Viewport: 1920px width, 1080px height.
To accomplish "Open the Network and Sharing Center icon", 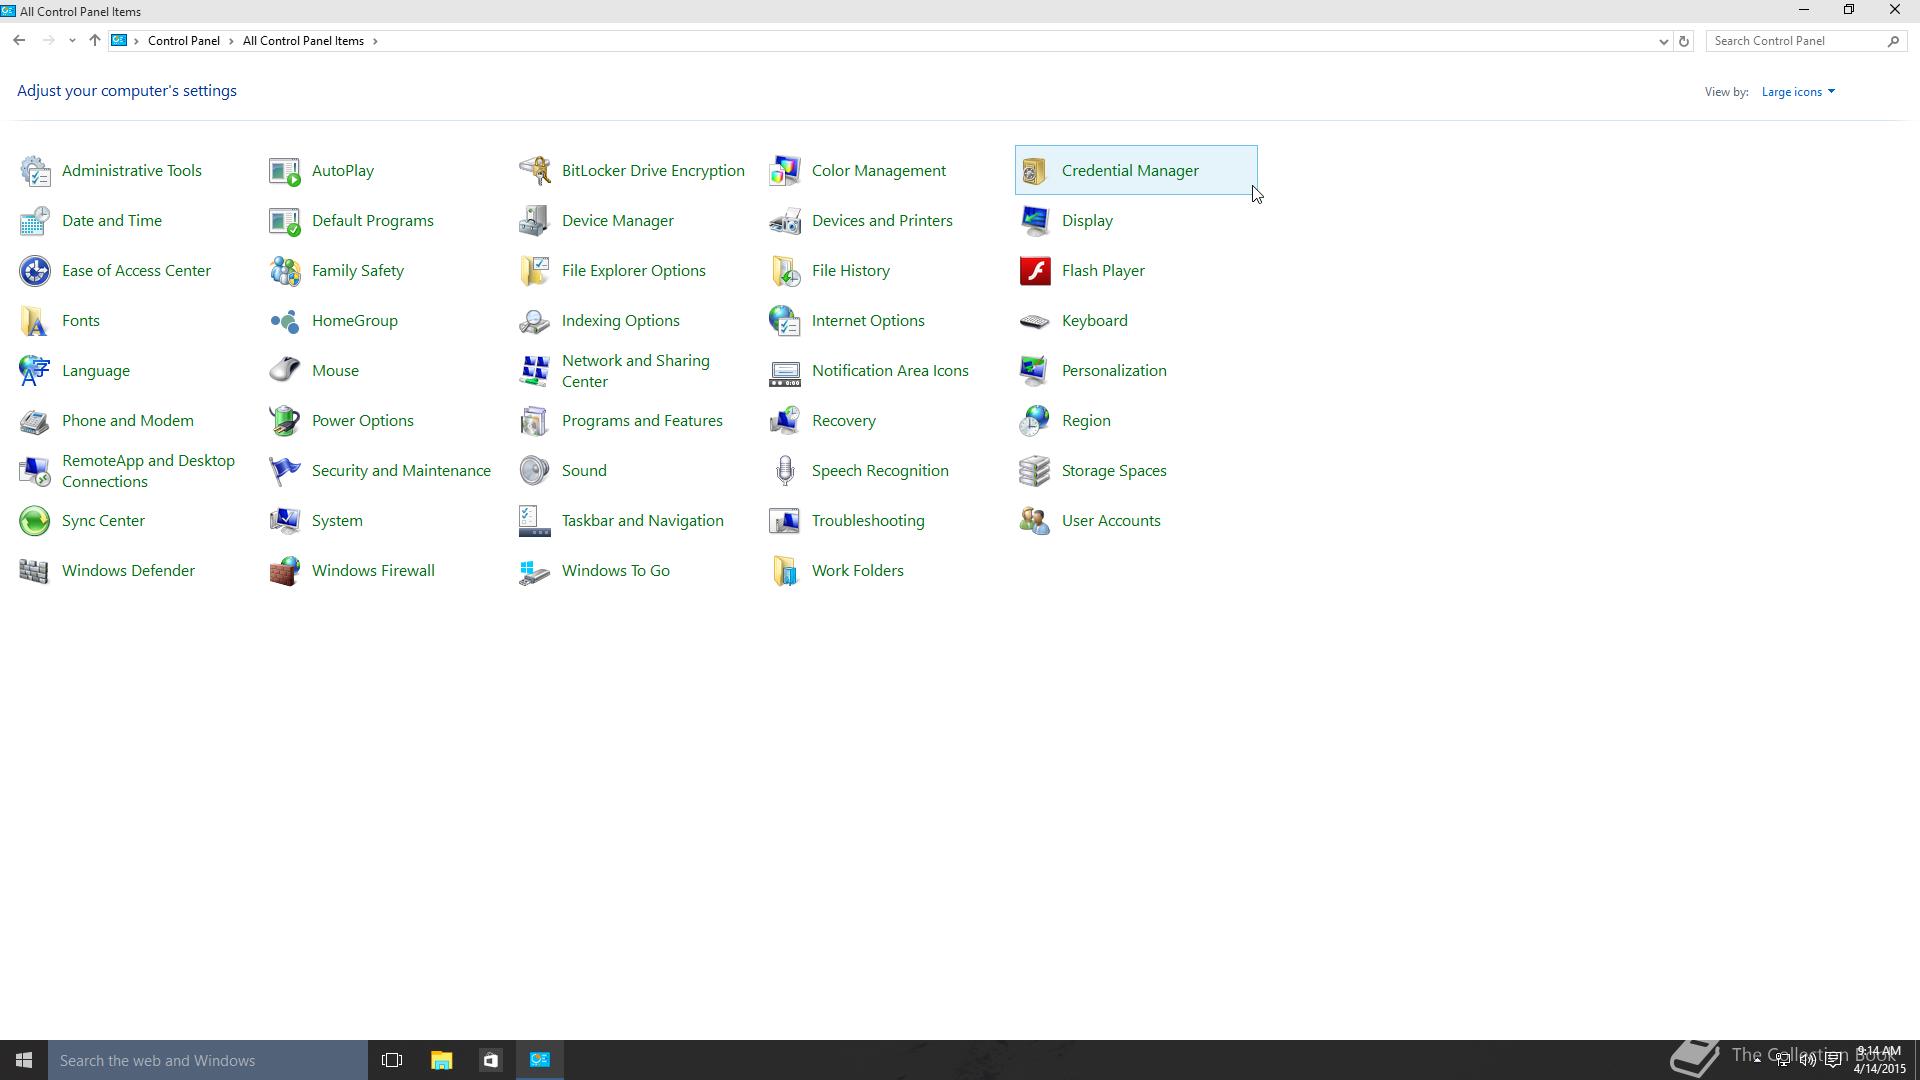I will pos(535,371).
